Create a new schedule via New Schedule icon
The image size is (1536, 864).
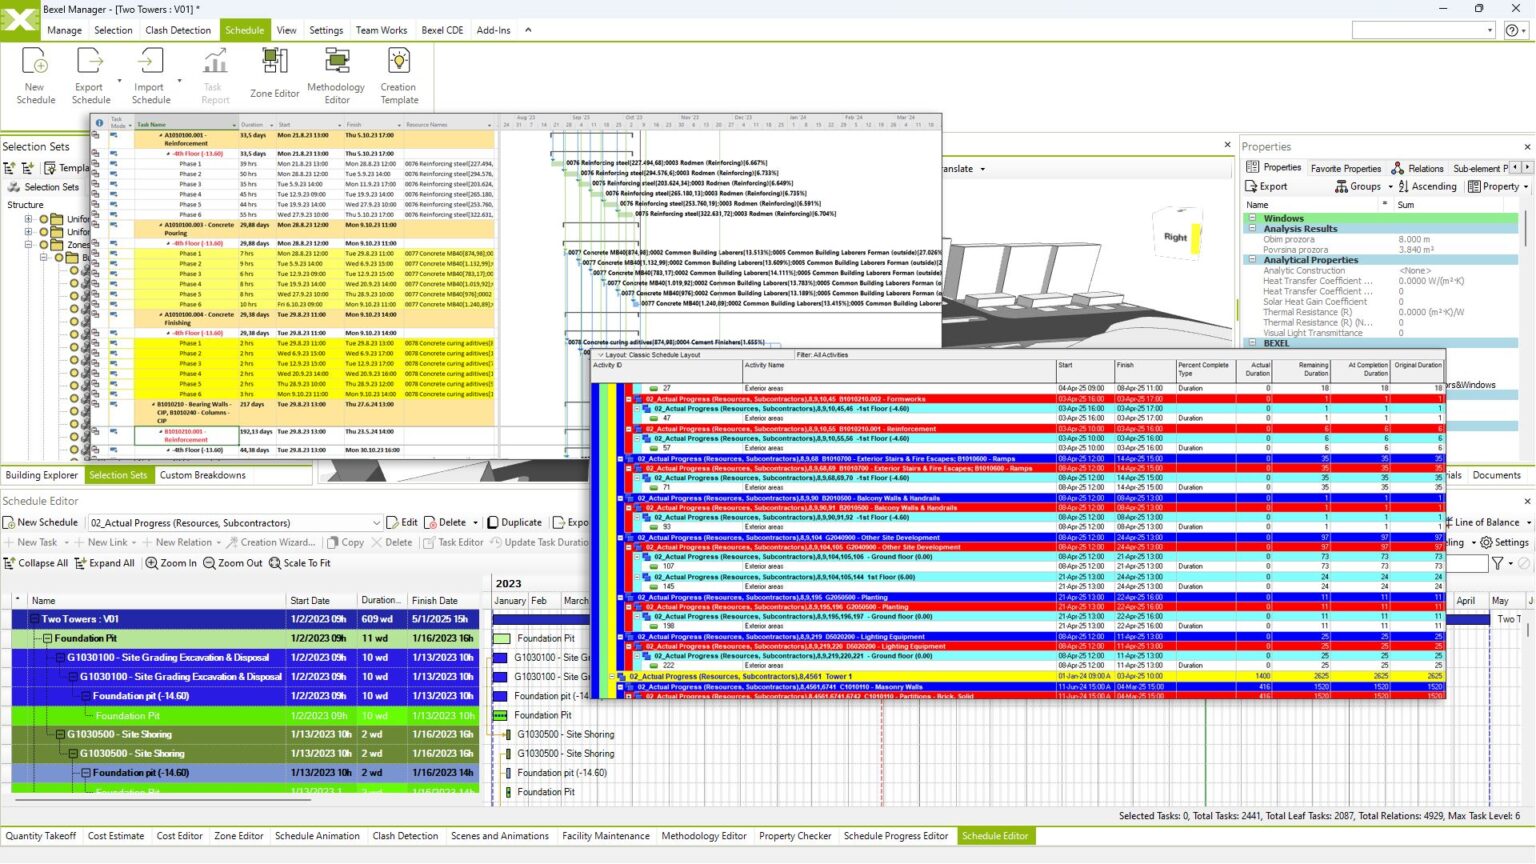pos(34,75)
